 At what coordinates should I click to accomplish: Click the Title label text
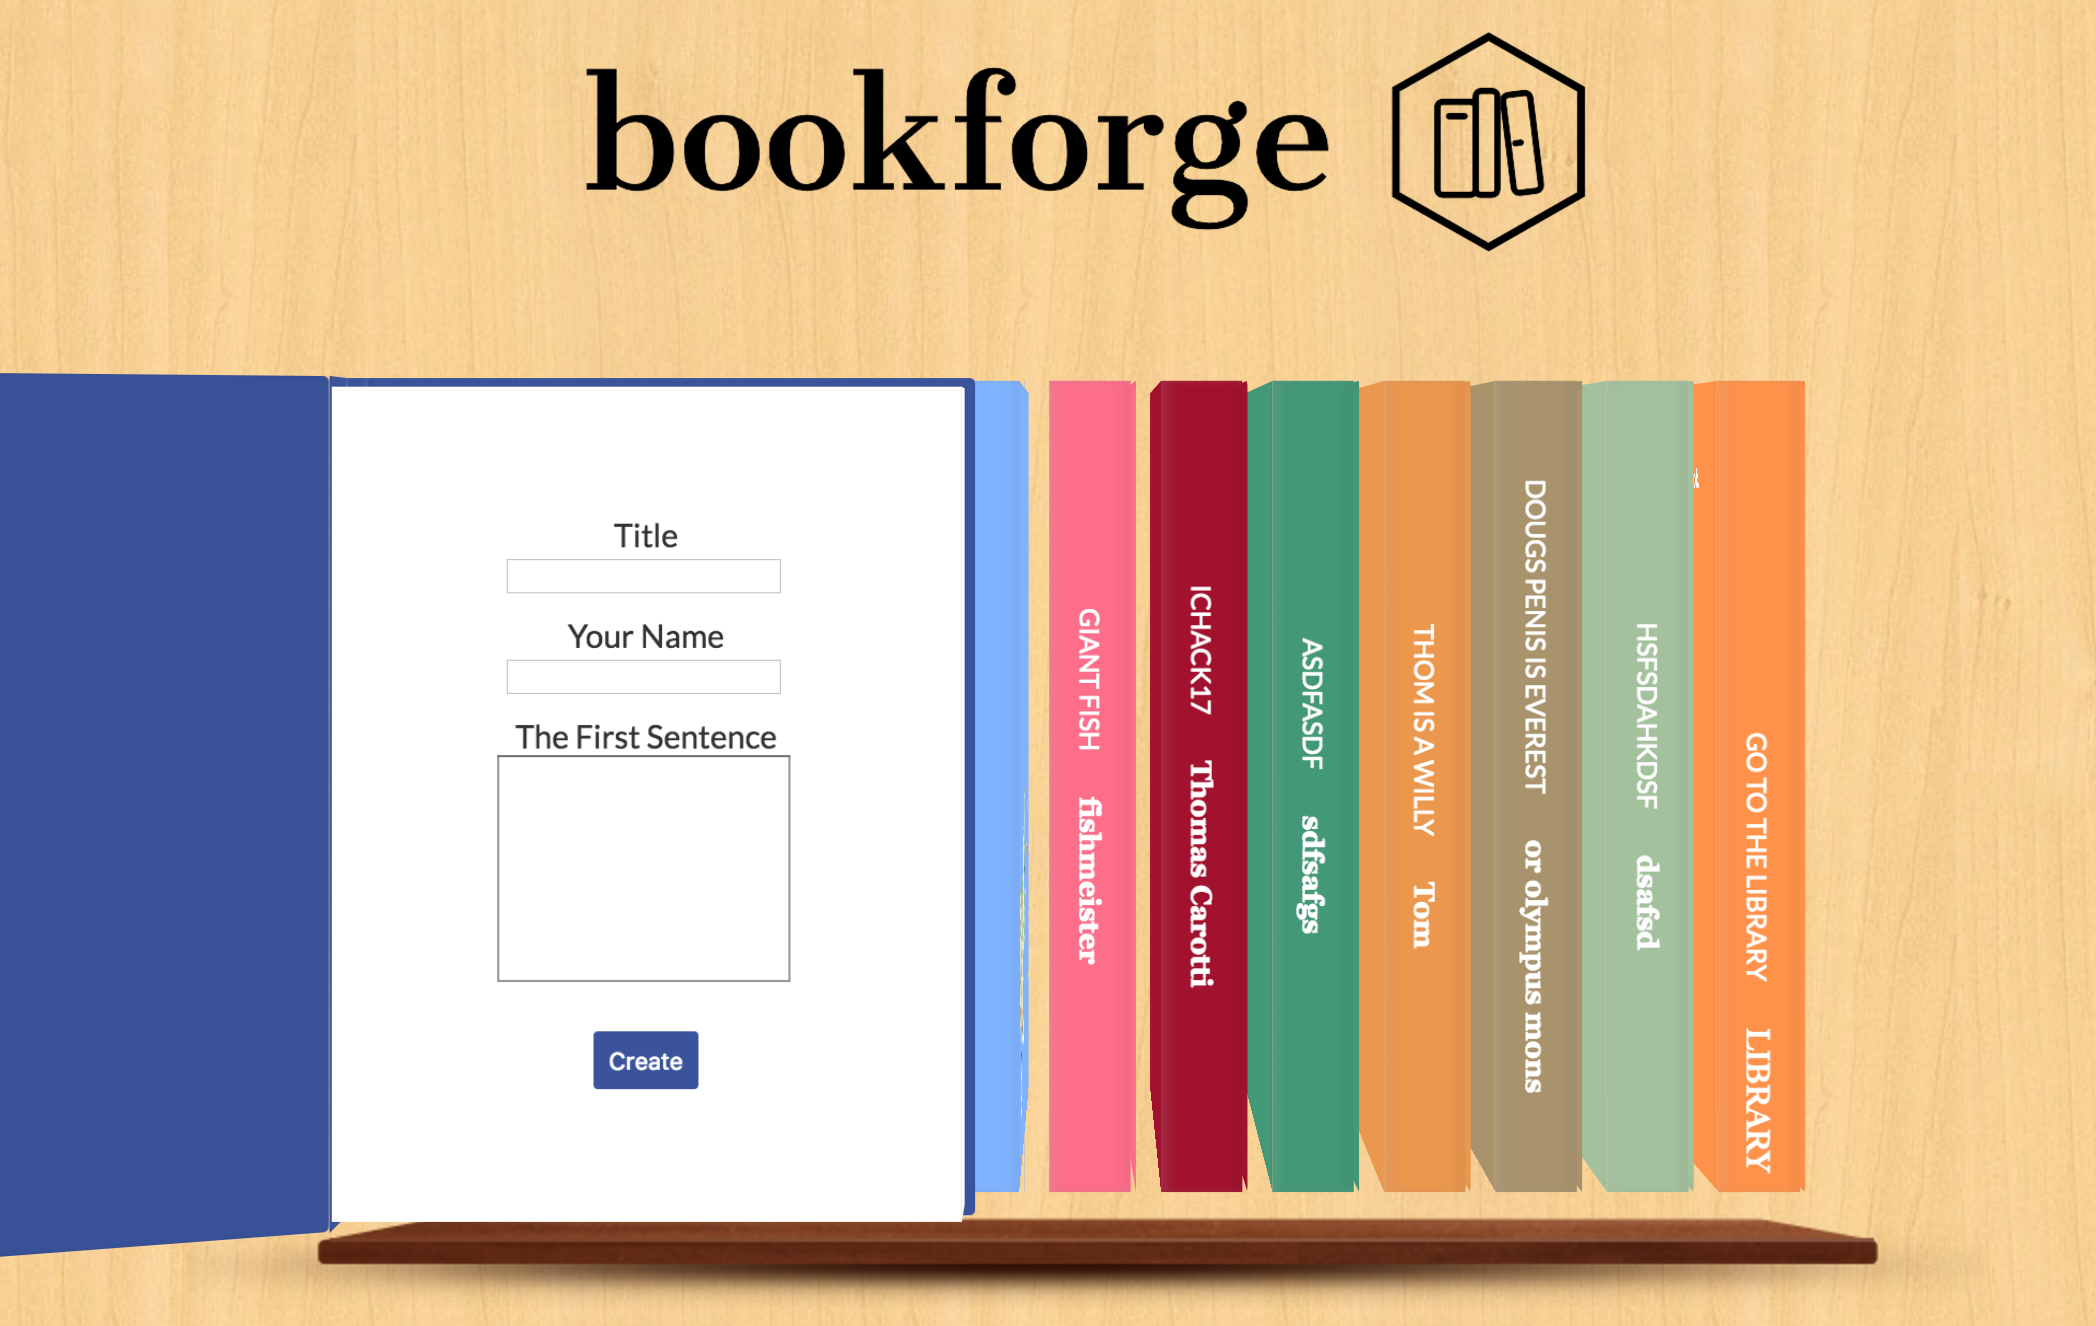[x=645, y=536]
